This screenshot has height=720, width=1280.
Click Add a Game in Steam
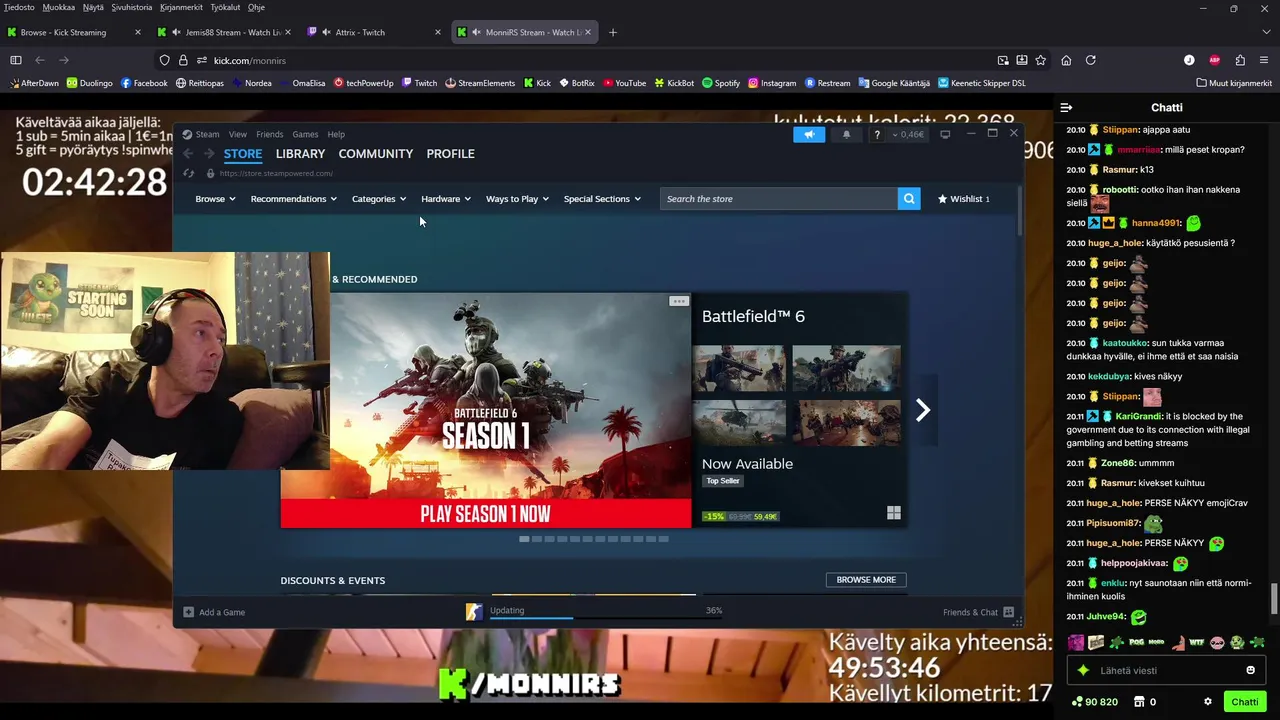click(214, 612)
